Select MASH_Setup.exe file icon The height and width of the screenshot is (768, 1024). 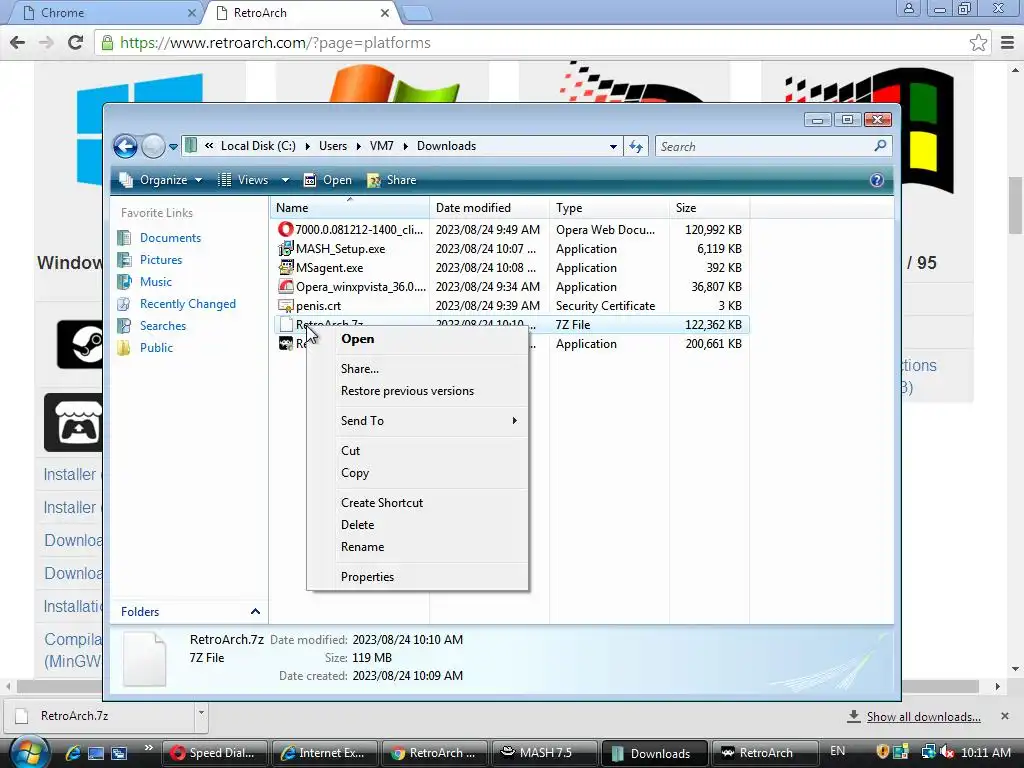(x=285, y=248)
